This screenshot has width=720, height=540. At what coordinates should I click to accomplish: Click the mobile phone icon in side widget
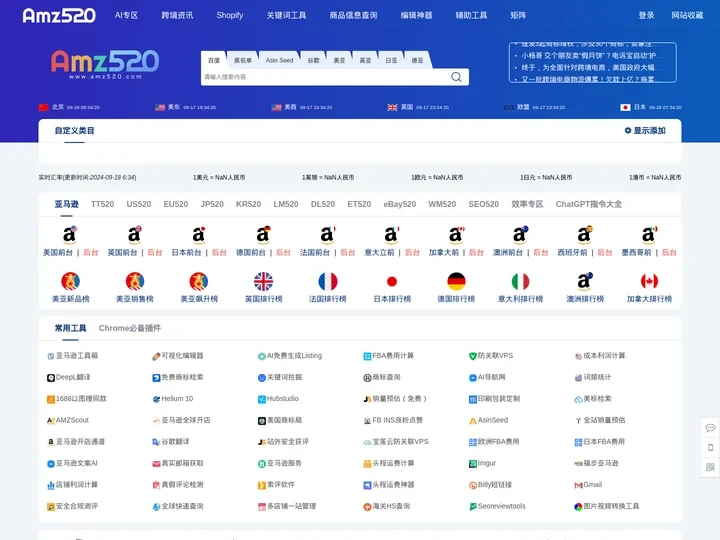[710, 448]
